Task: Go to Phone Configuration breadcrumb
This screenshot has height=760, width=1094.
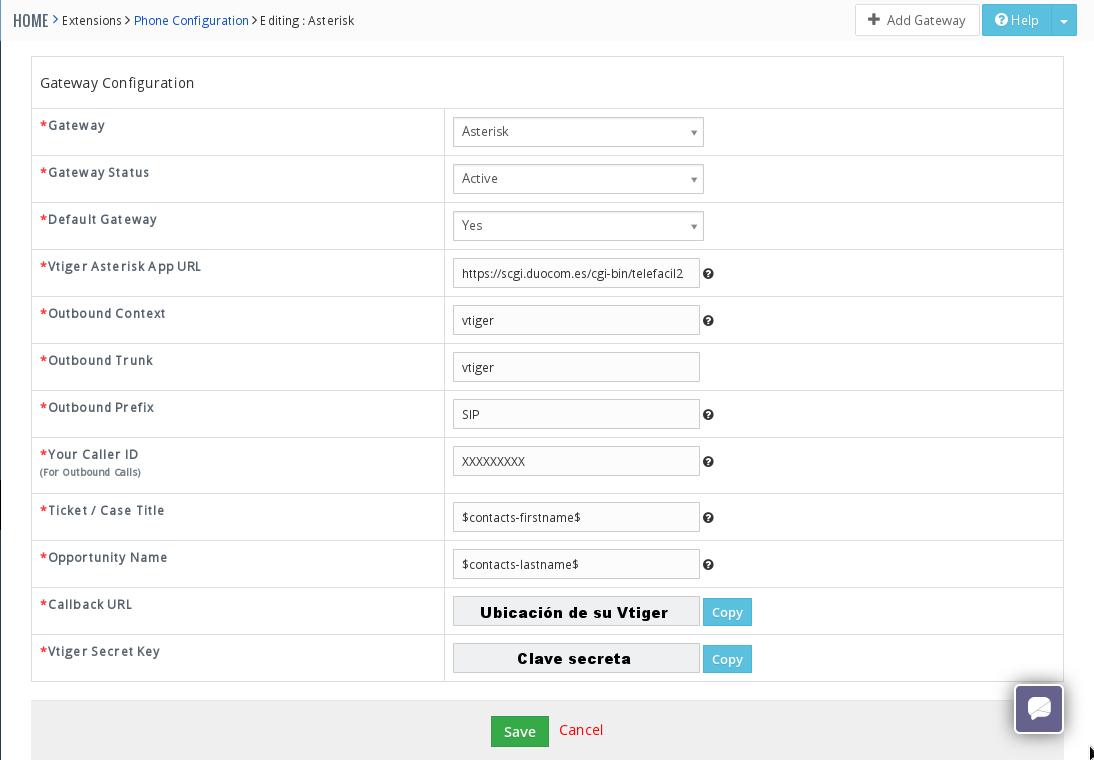Action: [191, 20]
